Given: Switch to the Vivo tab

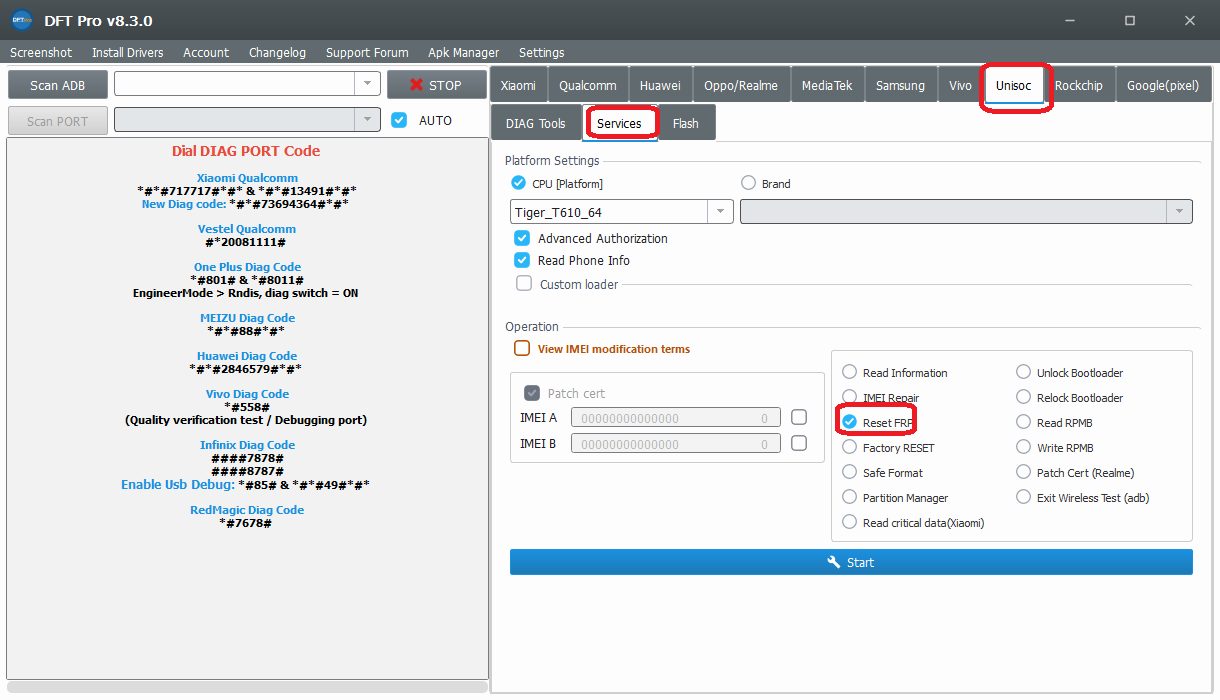Looking at the screenshot, I should point(960,85).
